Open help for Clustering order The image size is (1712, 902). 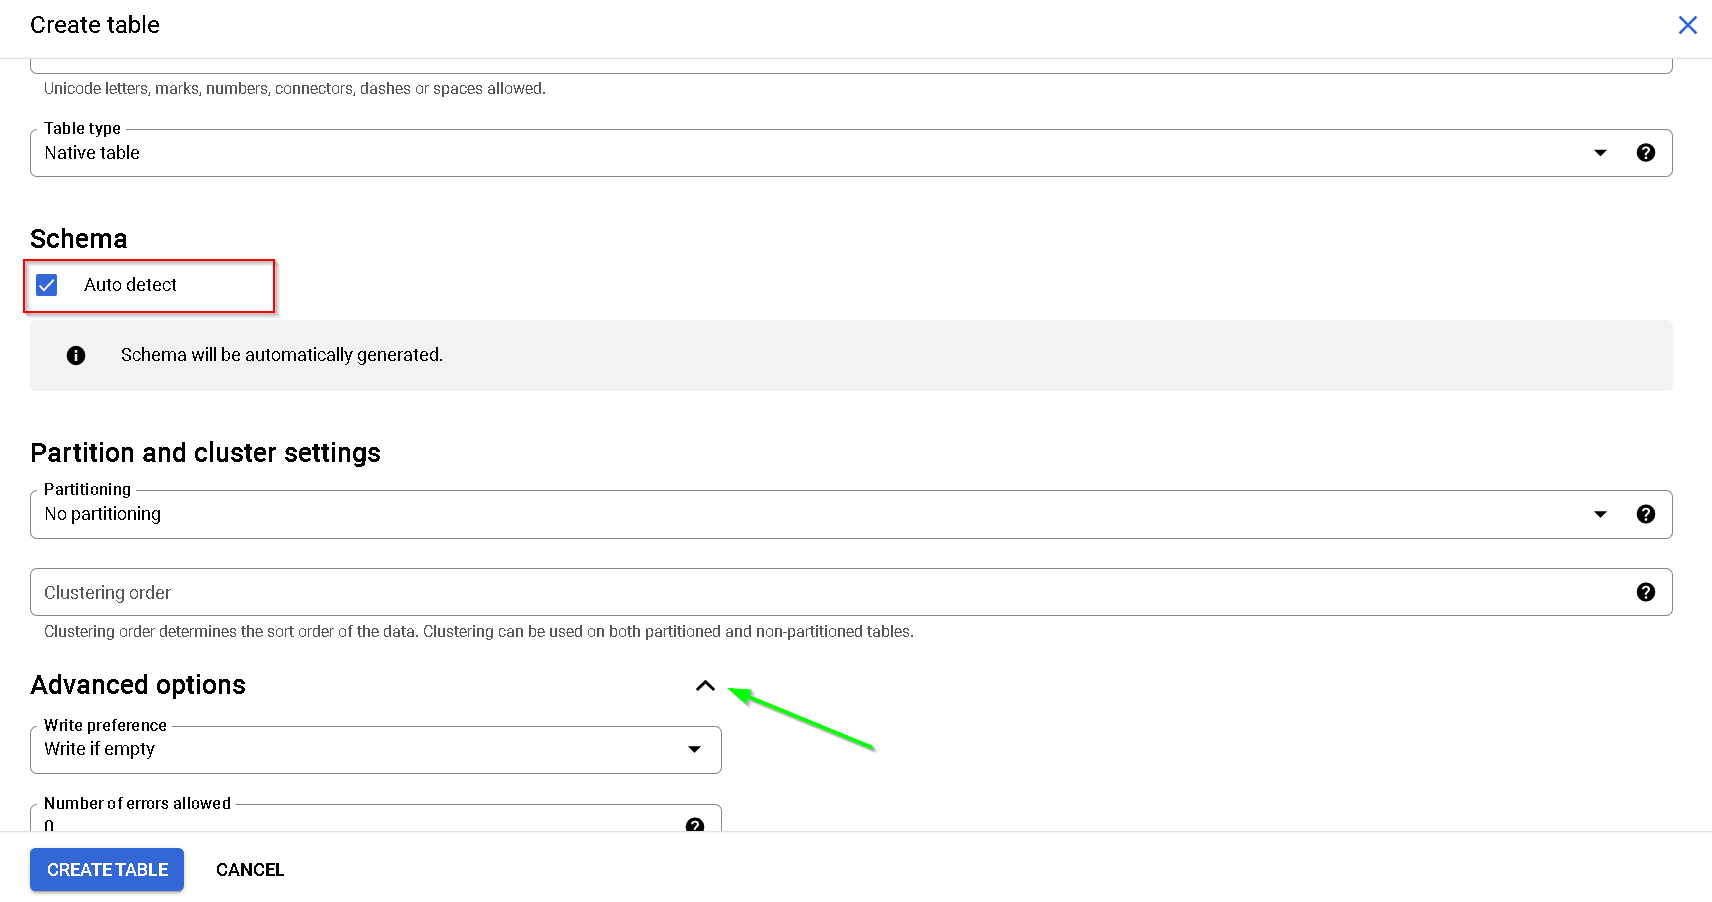[x=1645, y=592]
